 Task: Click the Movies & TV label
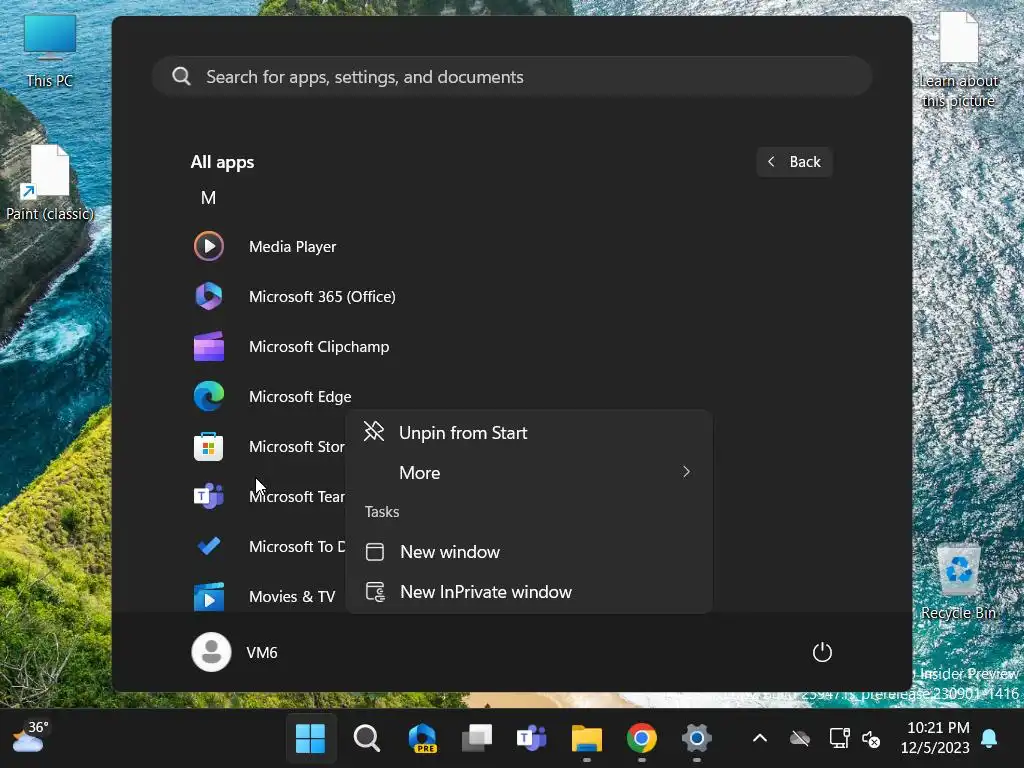292,596
